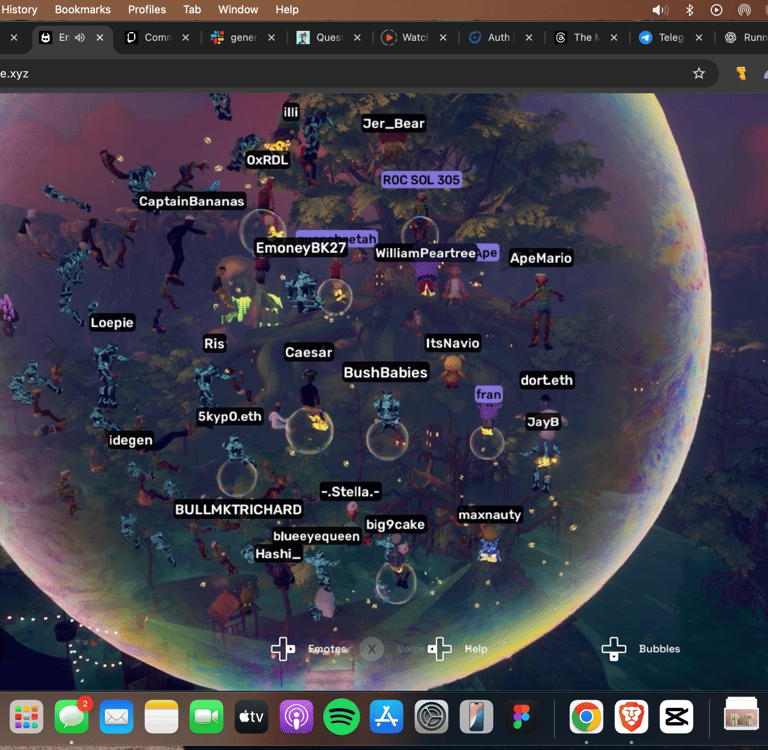Click the BushBabies name tag
The image size is (768, 750).
(x=385, y=373)
